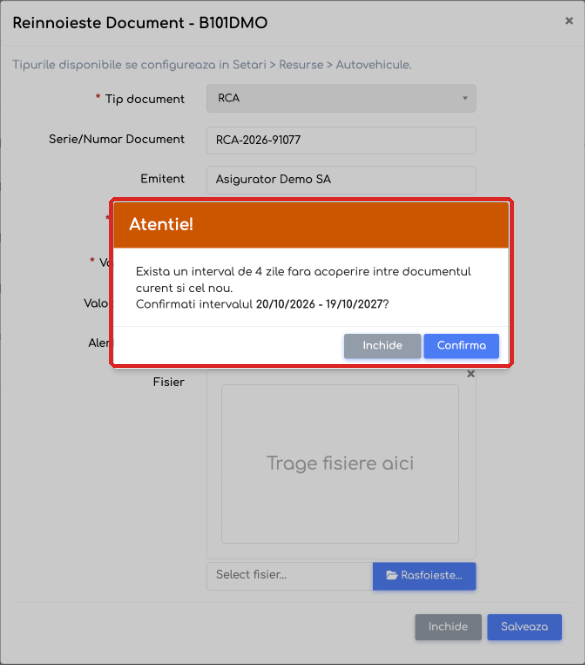The width and height of the screenshot is (585, 665).
Task: Click Inchide at the form bottom
Action: 448,626
